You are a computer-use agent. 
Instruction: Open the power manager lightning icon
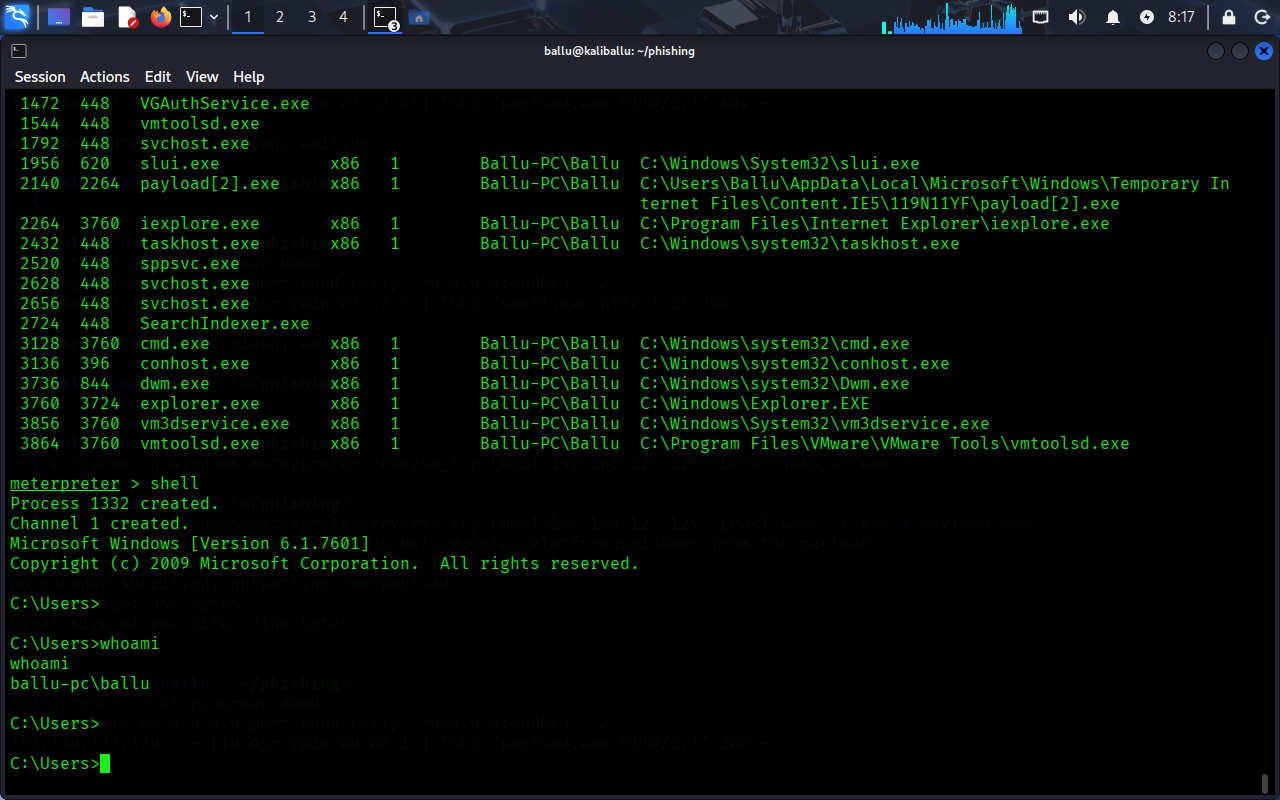1147,17
